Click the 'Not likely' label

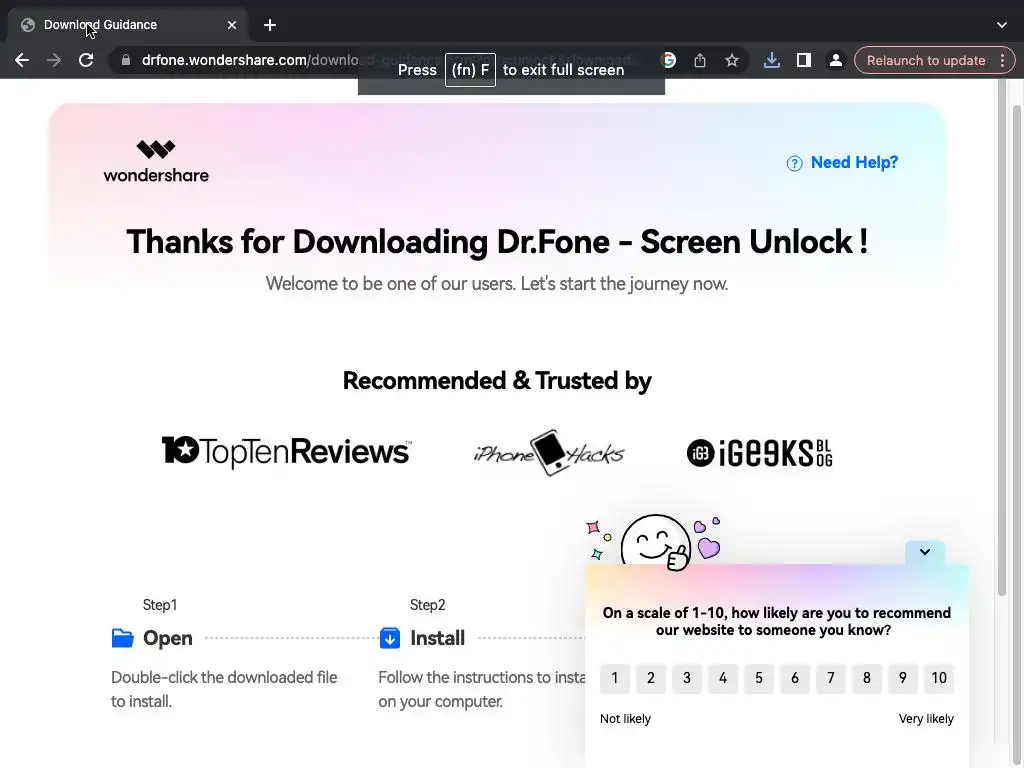pyautogui.click(x=625, y=718)
